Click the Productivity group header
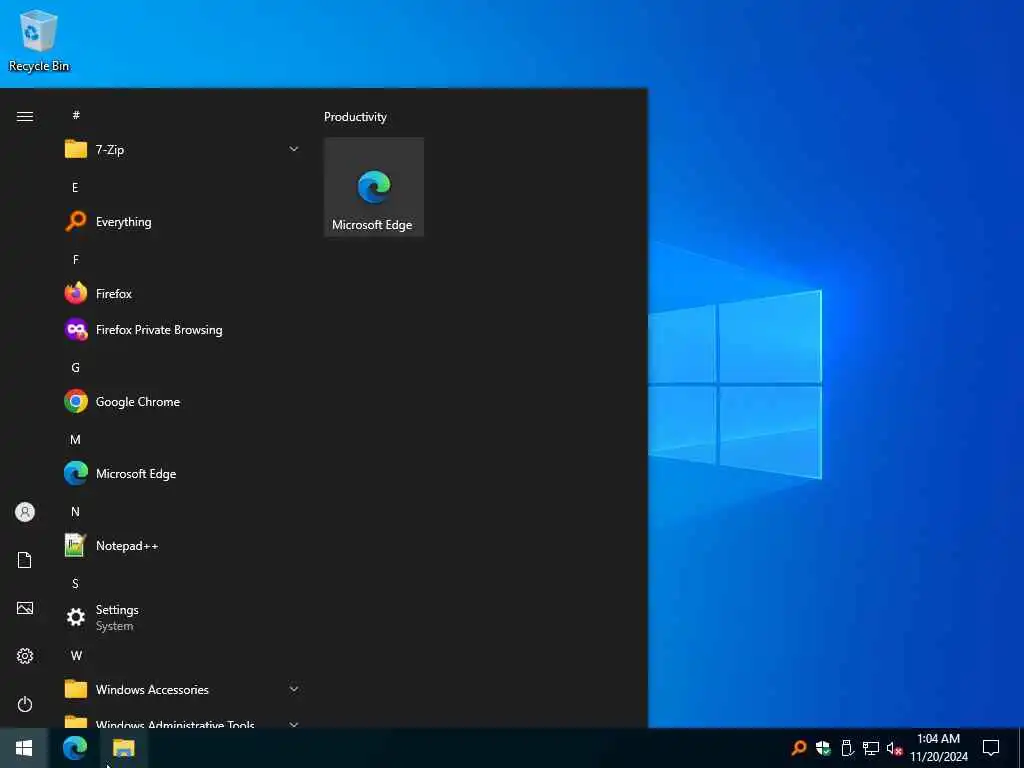This screenshot has width=1024, height=768. (355, 117)
